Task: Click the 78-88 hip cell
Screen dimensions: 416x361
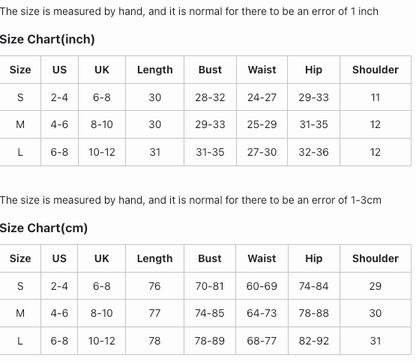Action: (x=314, y=313)
